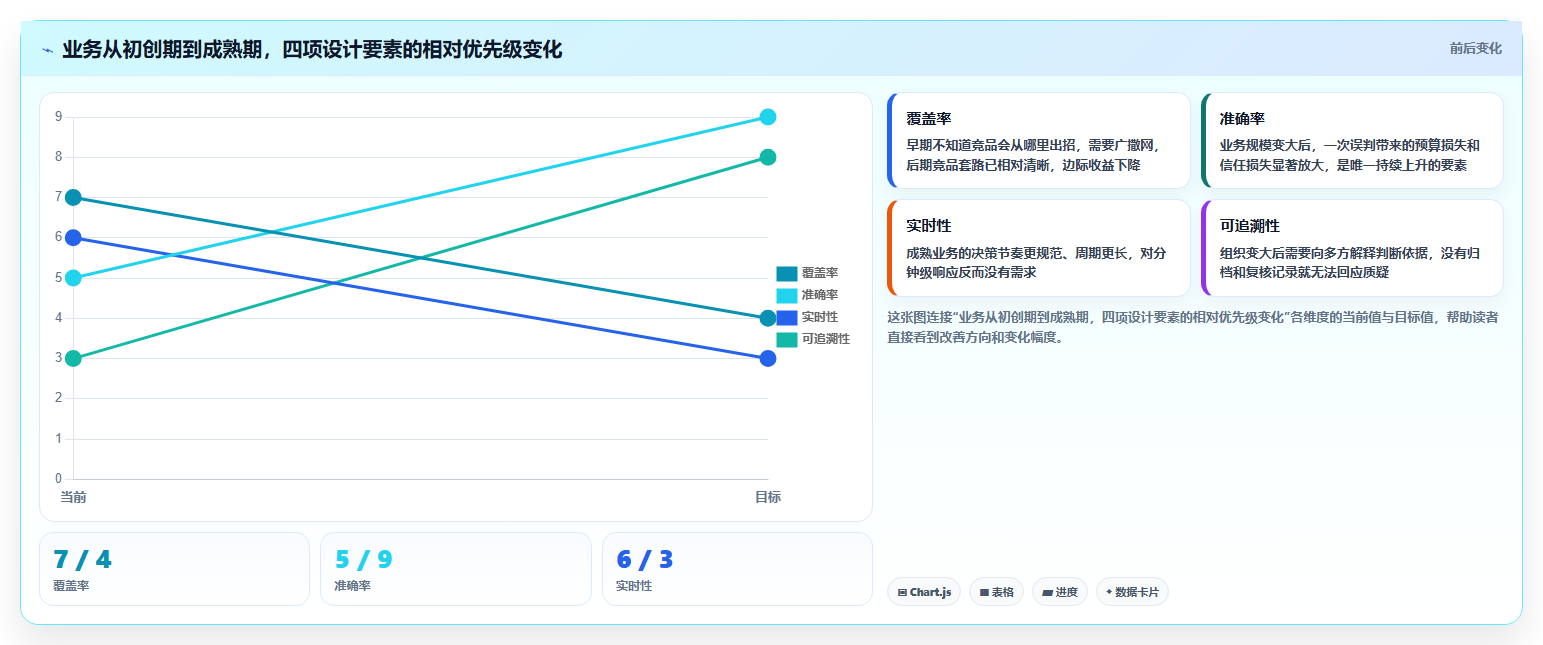Click the summary paragraph starting with 这张图连接
1543x645 pixels.
click(x=1193, y=327)
